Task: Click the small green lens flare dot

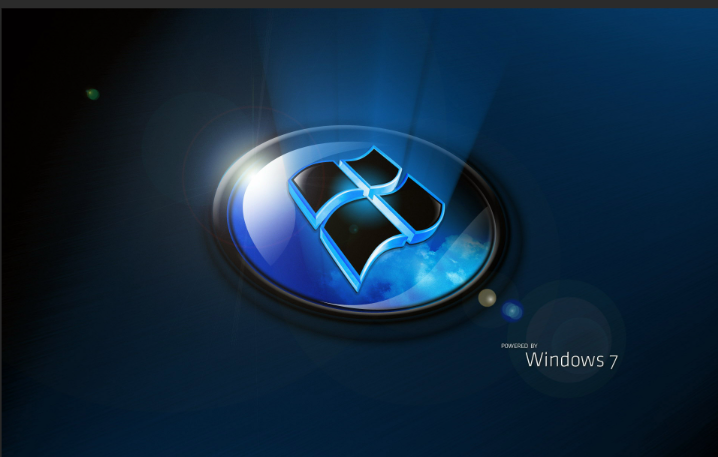Action: pyautogui.click(x=92, y=94)
